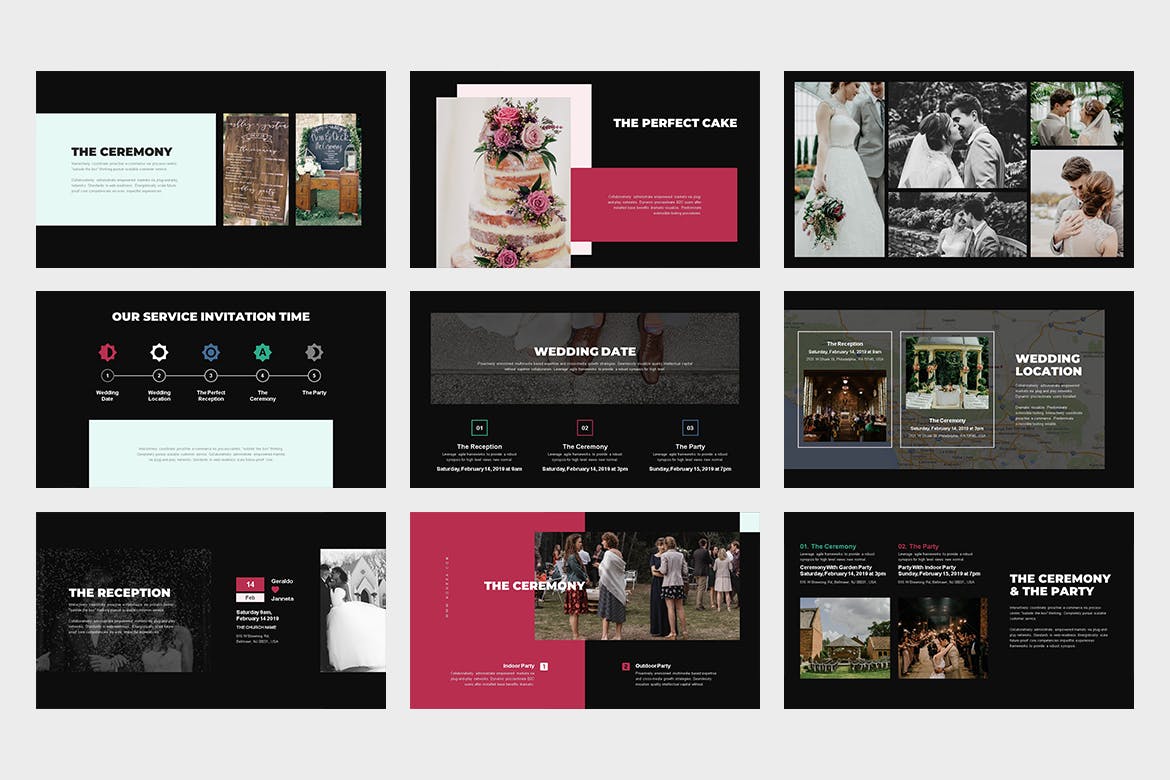This screenshot has width=1170, height=780.
Task: Click the green '01. The Ceremony' heading
Action: 828,547
